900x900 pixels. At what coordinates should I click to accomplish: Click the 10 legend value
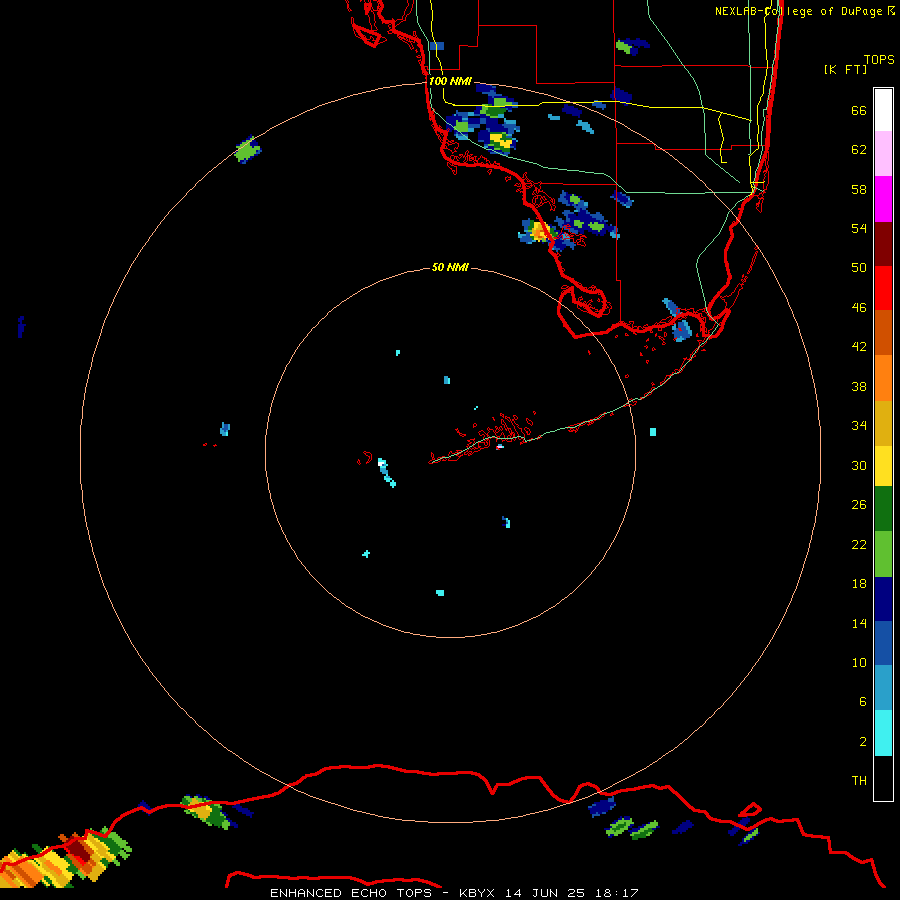pos(859,662)
